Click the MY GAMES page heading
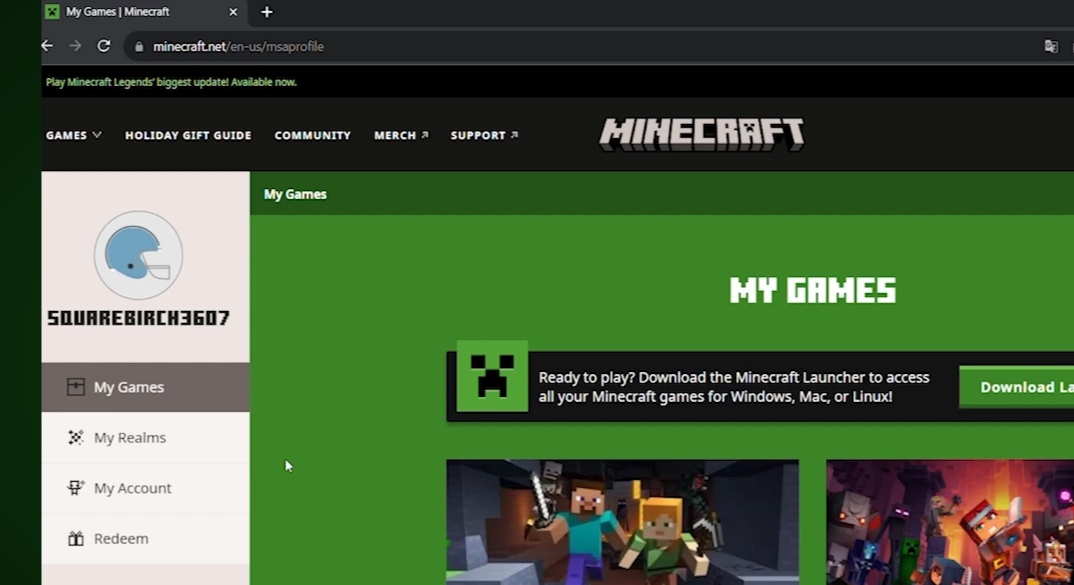This screenshot has height=585, width=1074. (x=812, y=290)
